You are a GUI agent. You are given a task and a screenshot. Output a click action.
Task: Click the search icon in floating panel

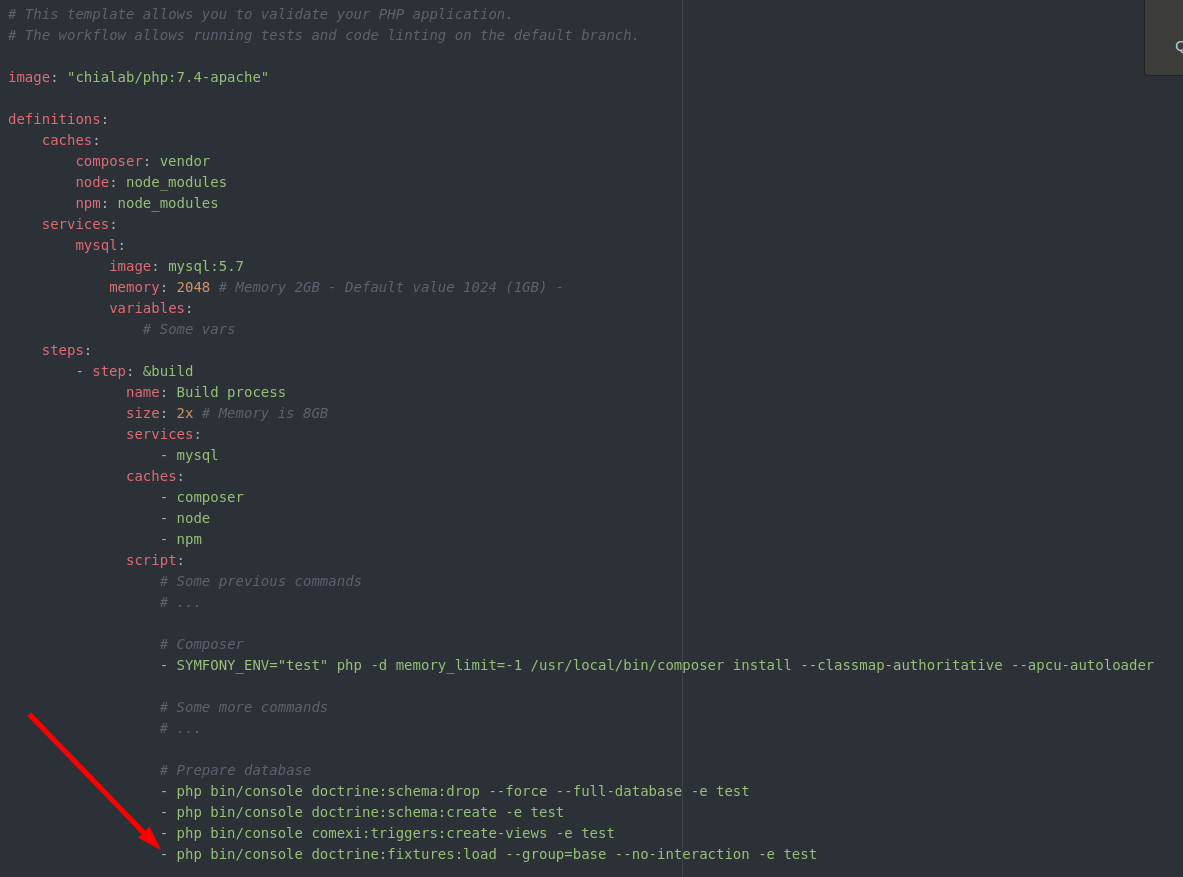1178,47
